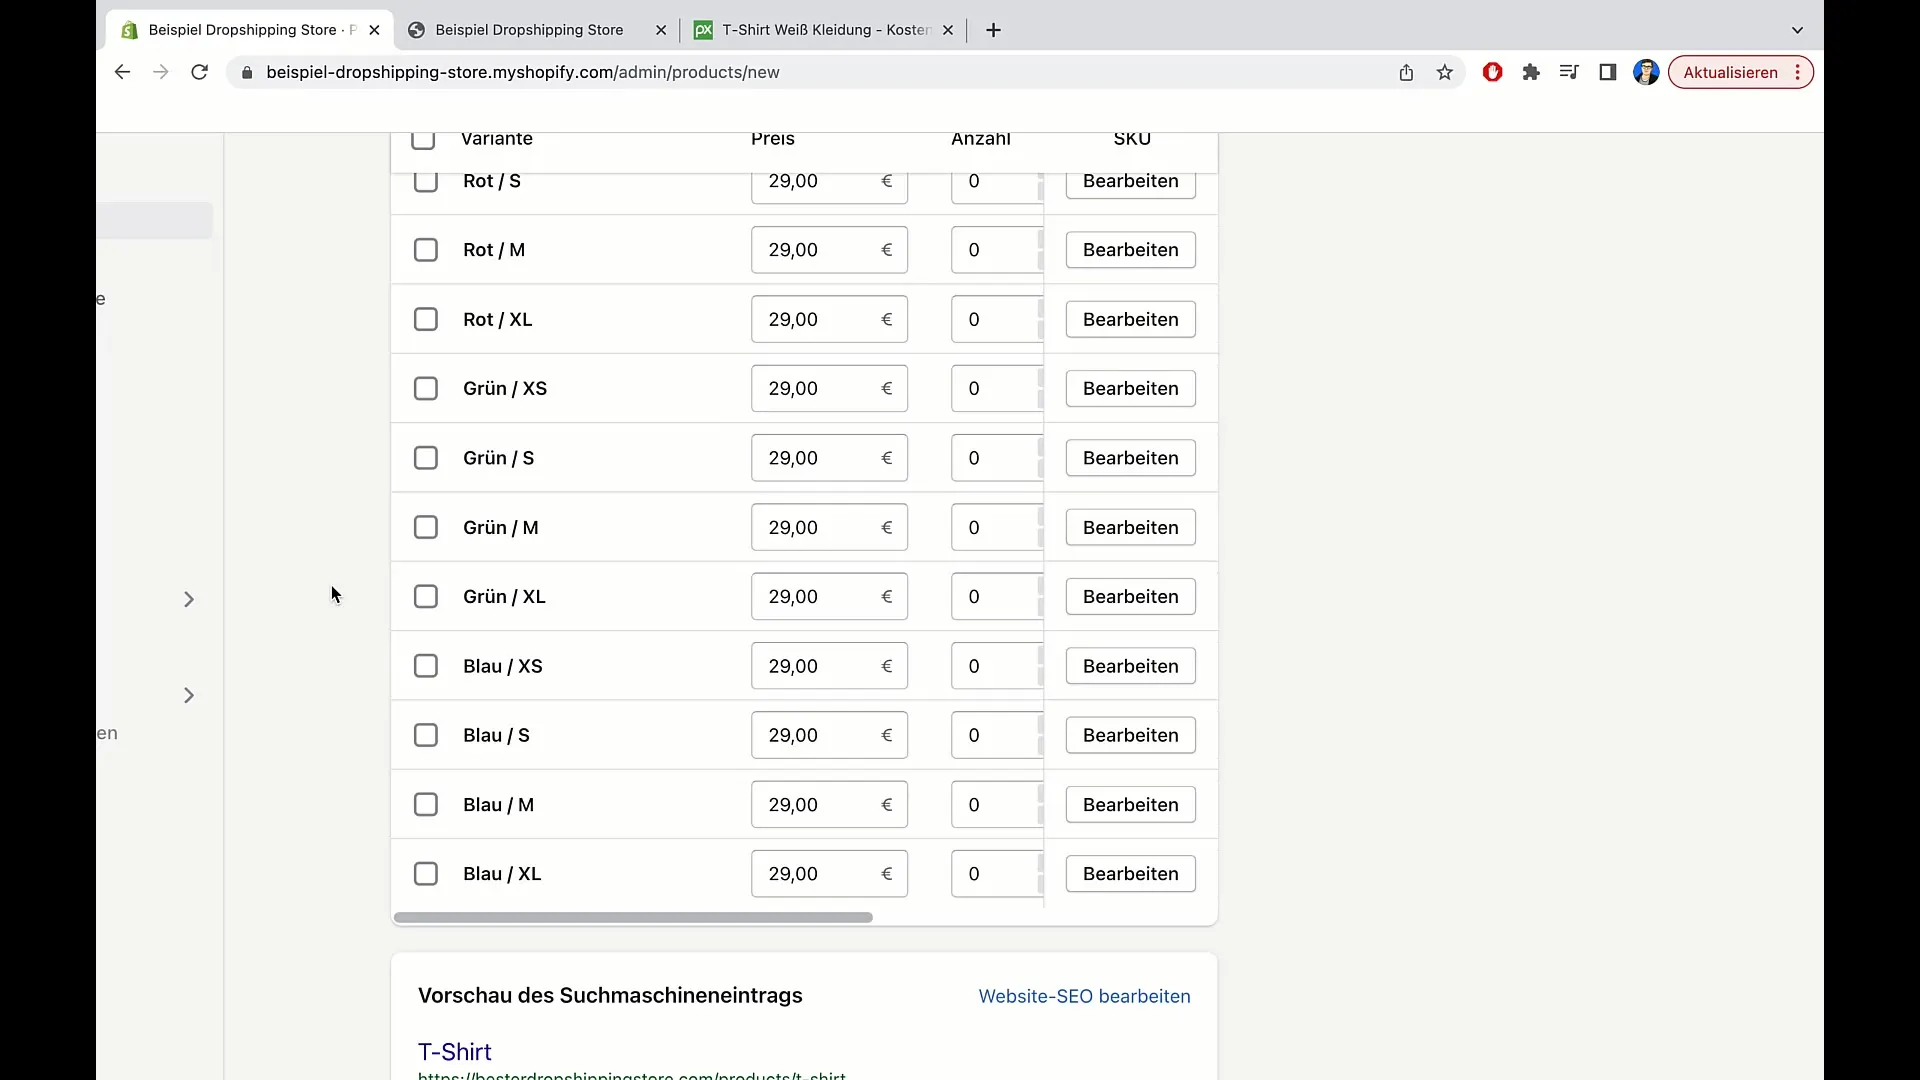Edit the Grün / XS variant via Bearbeiten
The image size is (1920, 1080).
point(1130,388)
